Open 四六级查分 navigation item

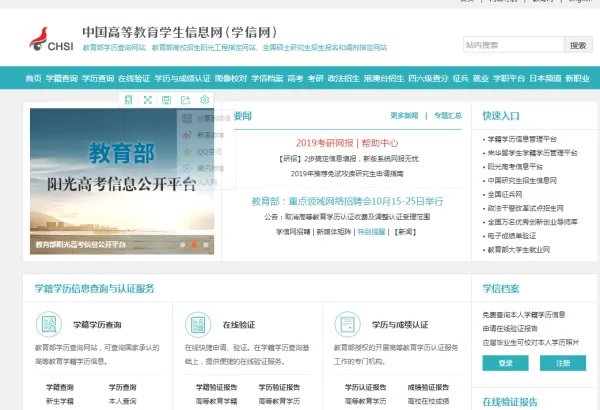[x=428, y=78]
